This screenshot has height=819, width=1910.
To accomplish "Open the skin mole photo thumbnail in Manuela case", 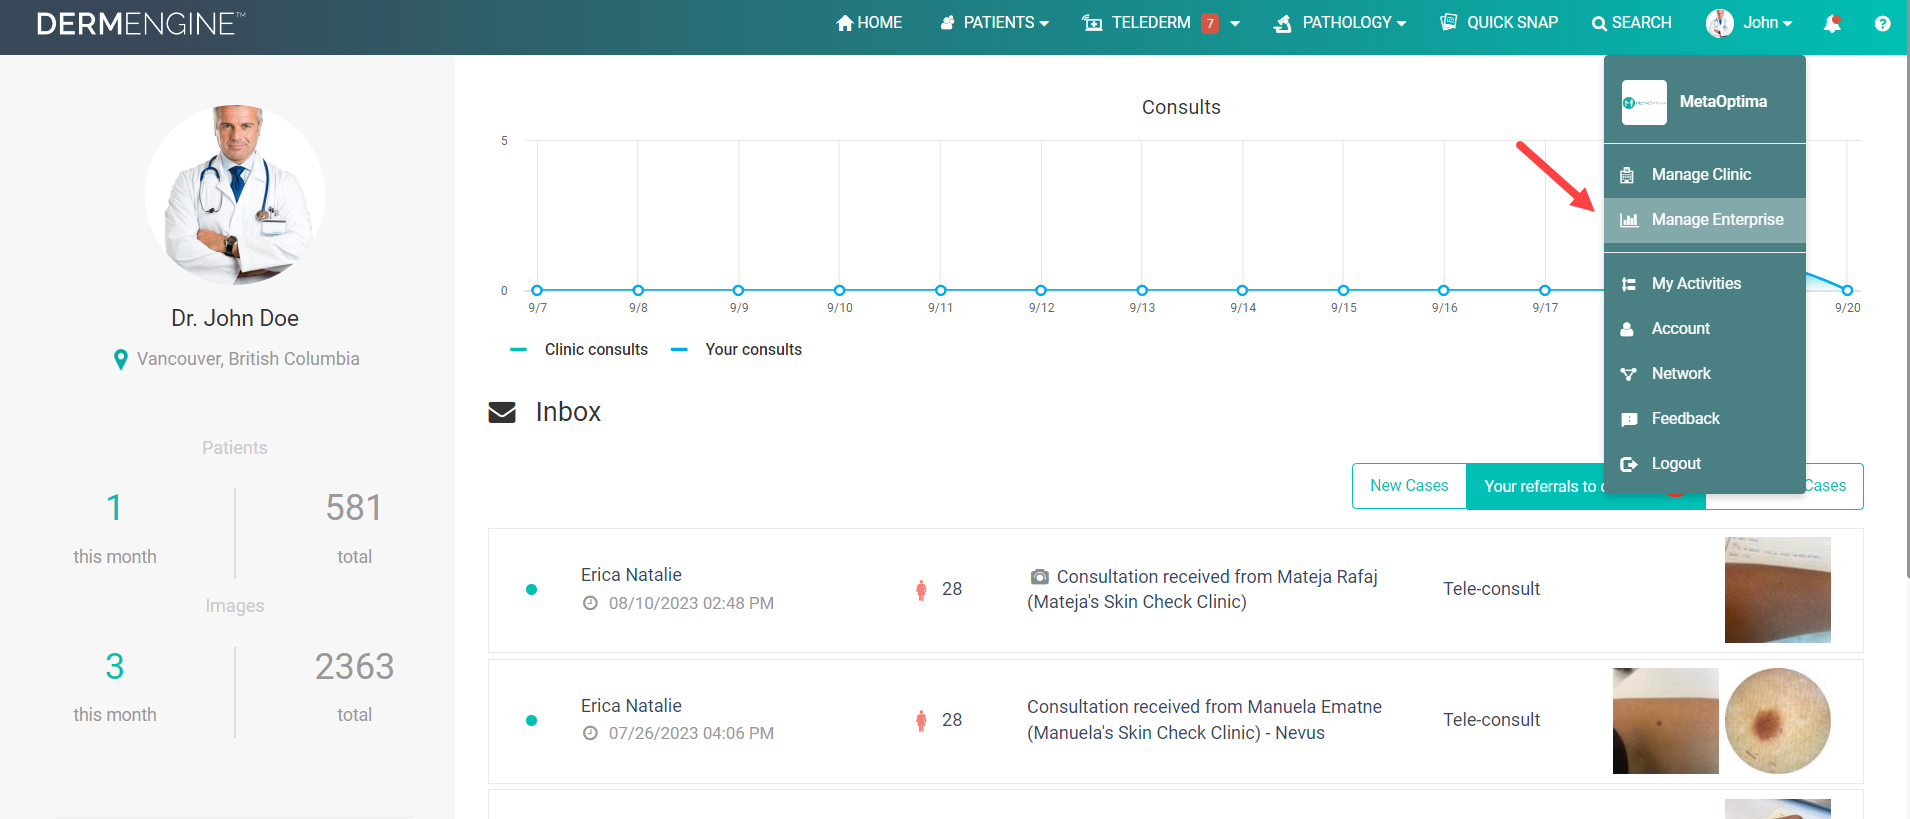I will pyautogui.click(x=1666, y=721).
